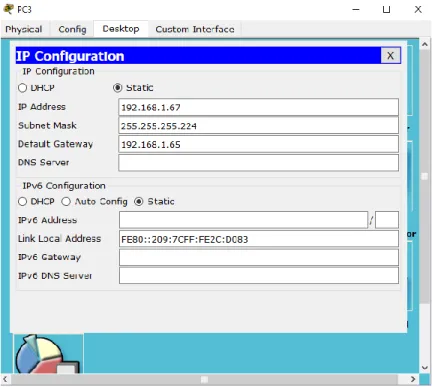Focus the empty DNS Server field

(x=258, y=163)
